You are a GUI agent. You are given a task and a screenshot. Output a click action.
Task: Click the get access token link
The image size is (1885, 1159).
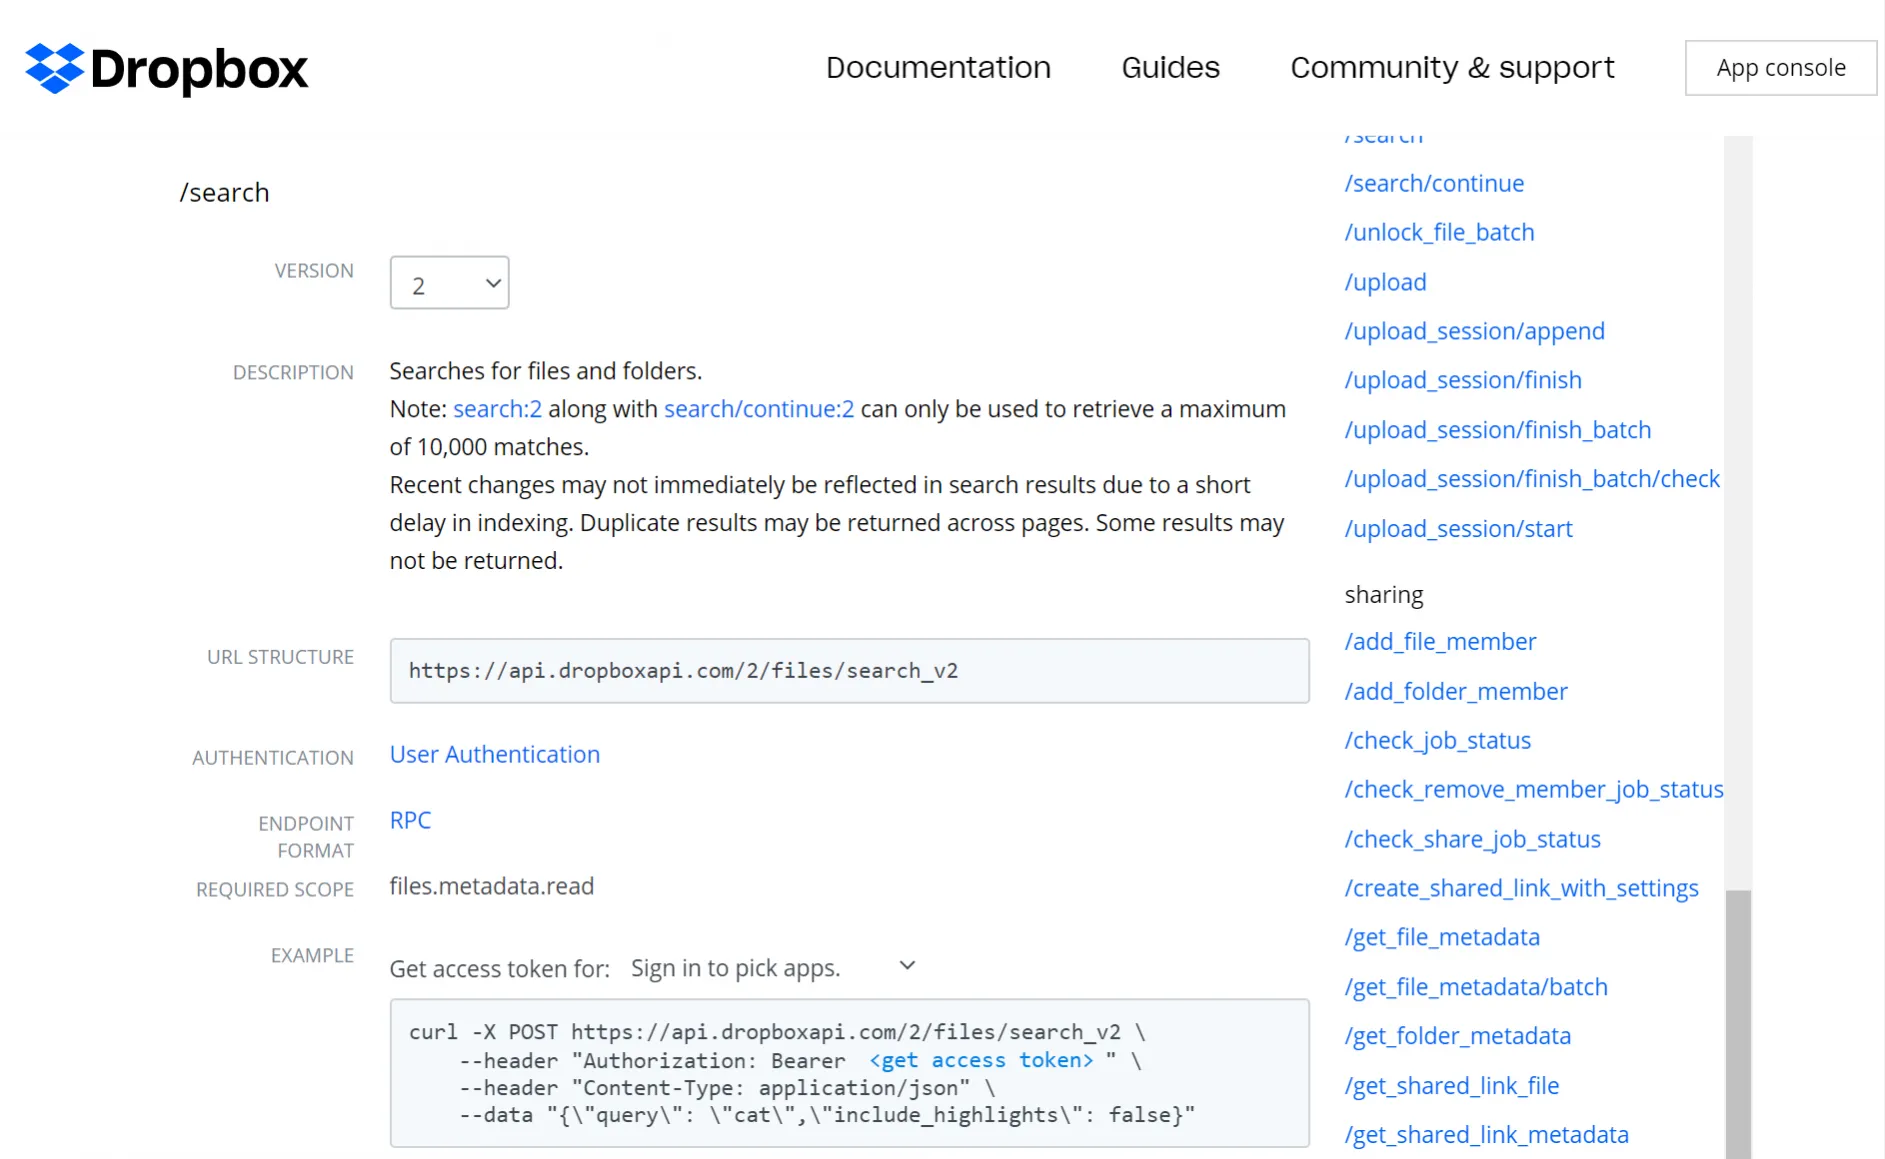click(x=981, y=1060)
